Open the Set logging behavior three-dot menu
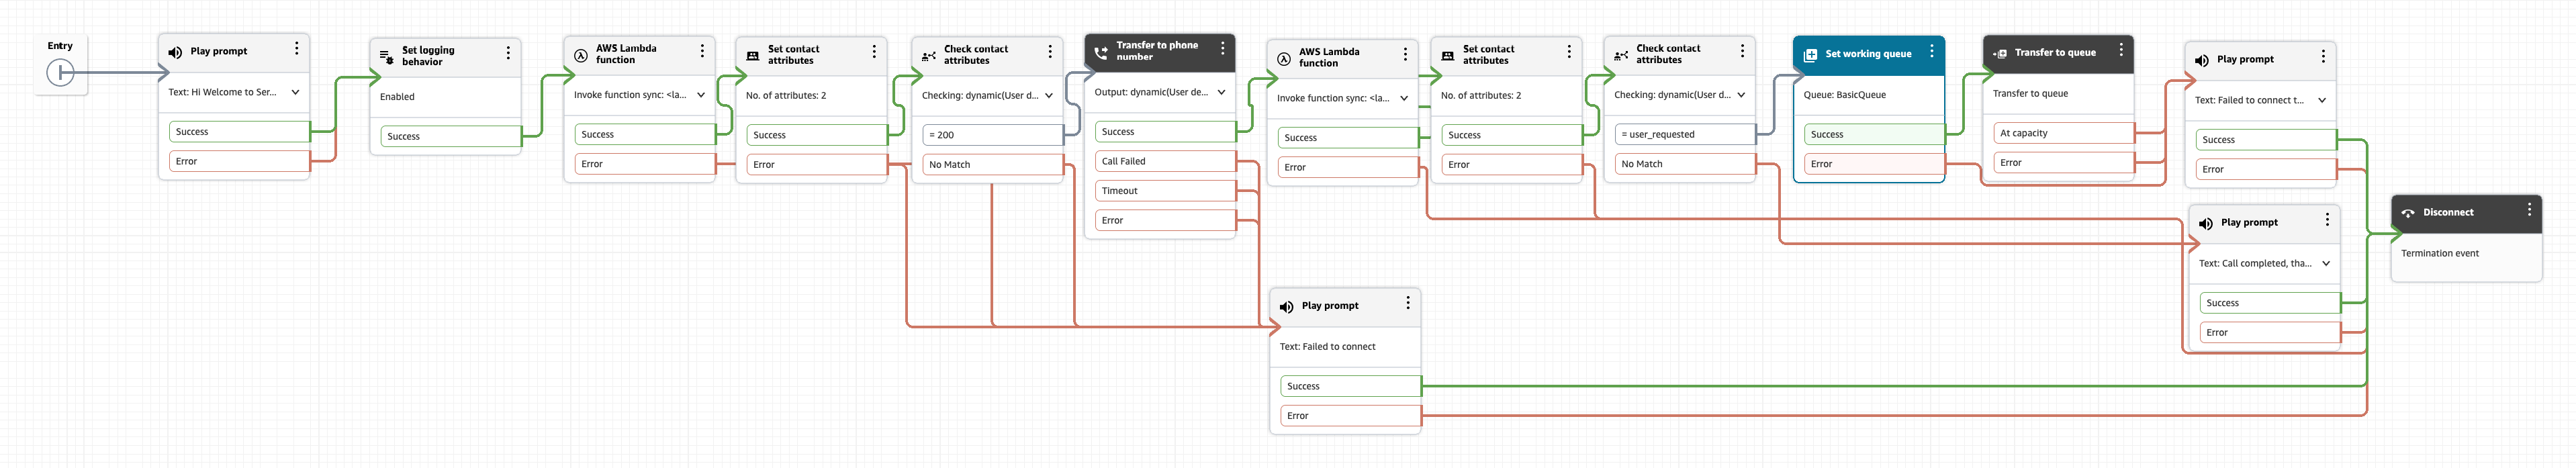Screen dimensions: 2576x468 click(508, 54)
